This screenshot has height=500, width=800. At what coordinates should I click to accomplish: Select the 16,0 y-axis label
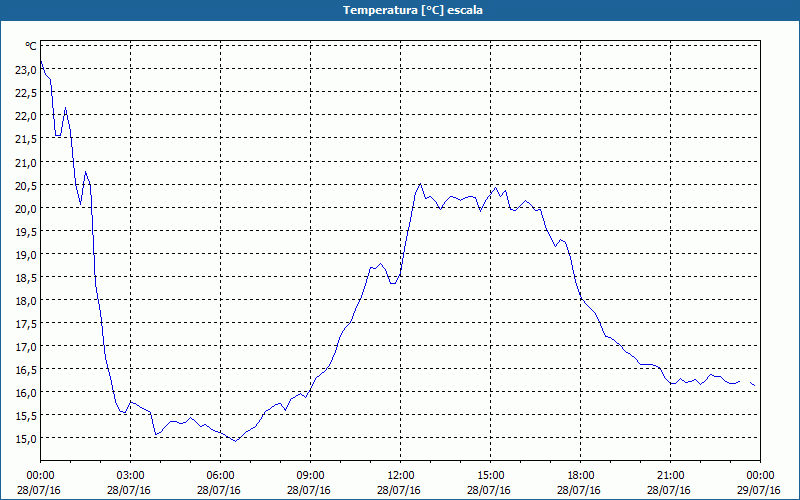click(26, 392)
